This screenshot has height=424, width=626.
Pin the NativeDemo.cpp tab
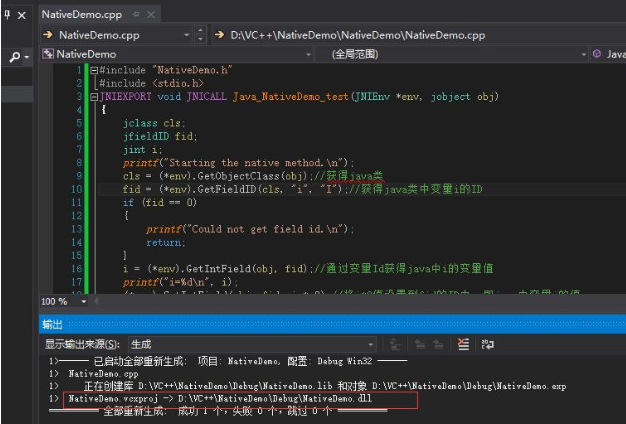[x=136, y=14]
